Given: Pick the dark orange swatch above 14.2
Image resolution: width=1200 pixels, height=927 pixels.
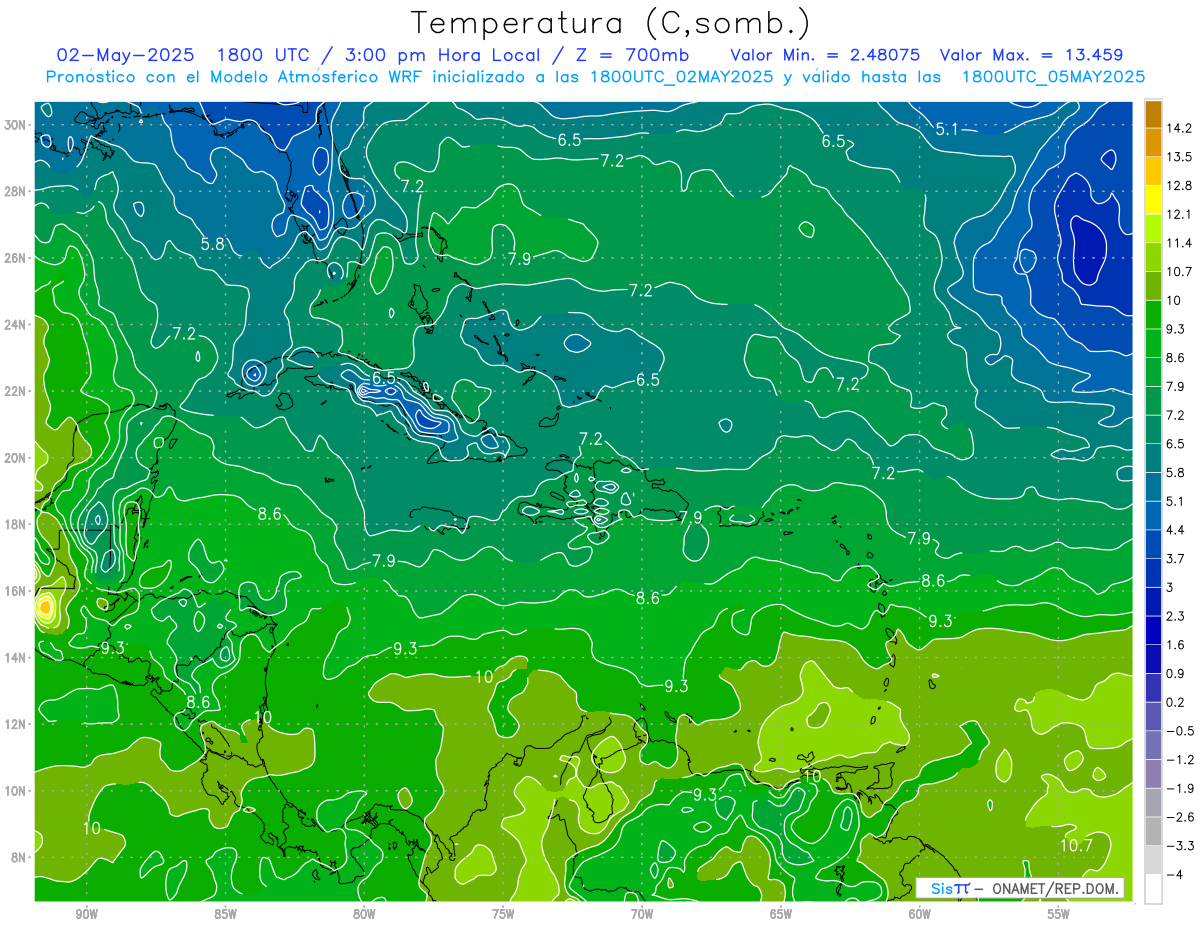Looking at the screenshot, I should pos(1153,114).
